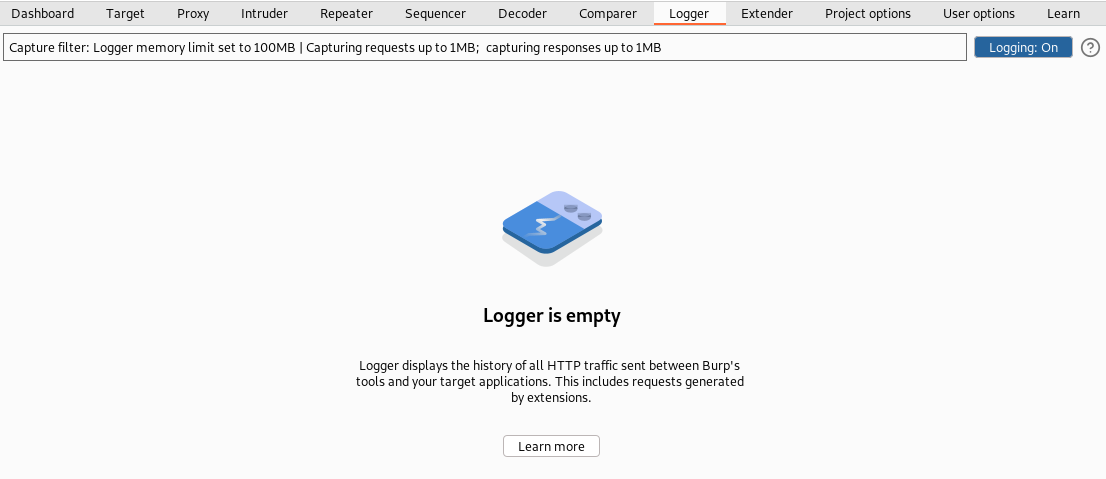Open the Comparer tab
The image size is (1106, 479).
[607, 13]
